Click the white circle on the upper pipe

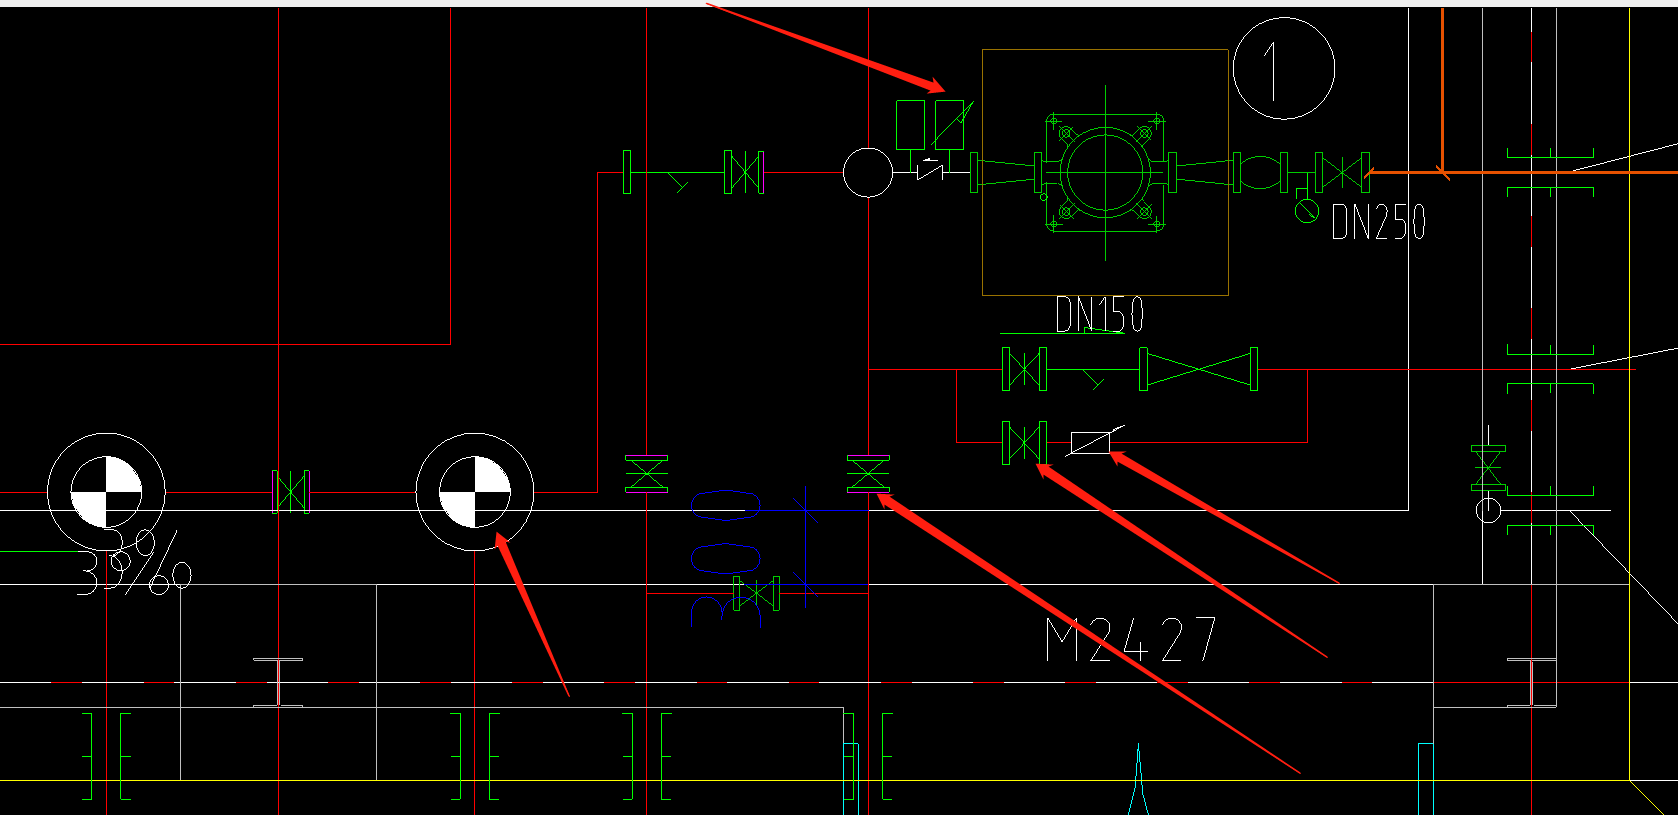tap(868, 172)
